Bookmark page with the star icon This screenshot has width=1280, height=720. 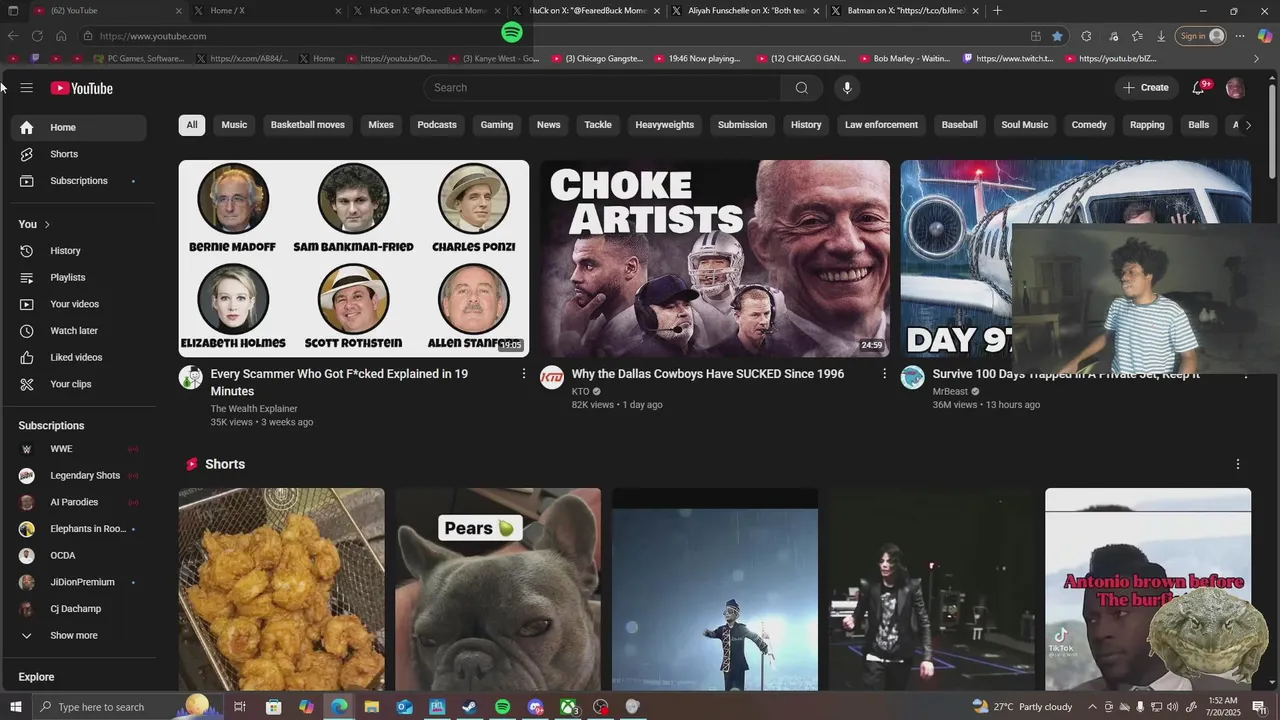tap(1057, 36)
